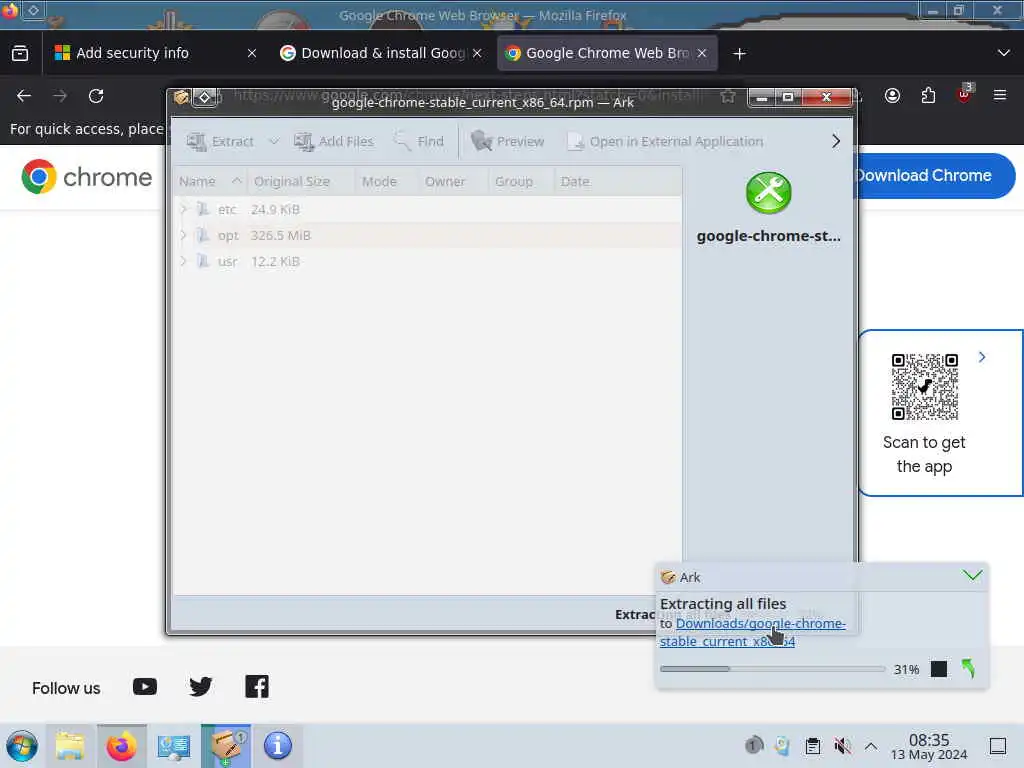The width and height of the screenshot is (1024, 768).
Task: Expand the etc folder in the archive
Action: pyautogui.click(x=184, y=209)
